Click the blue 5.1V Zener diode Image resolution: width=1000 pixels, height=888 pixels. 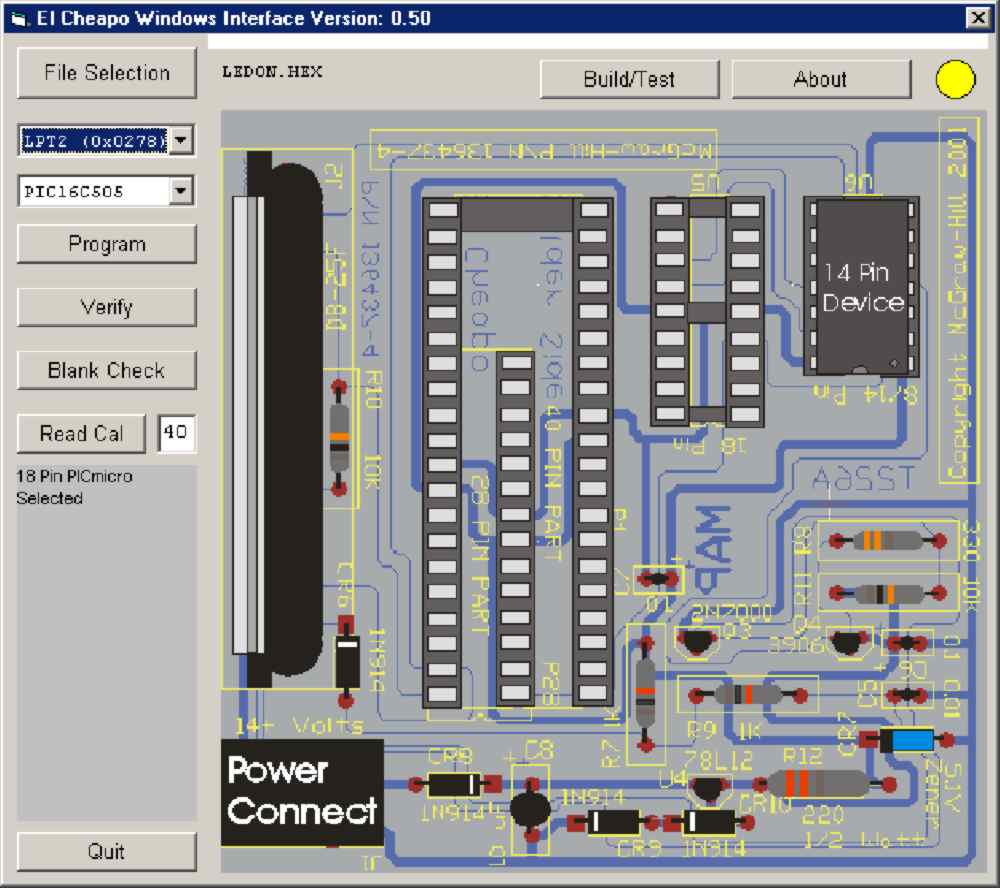(907, 740)
